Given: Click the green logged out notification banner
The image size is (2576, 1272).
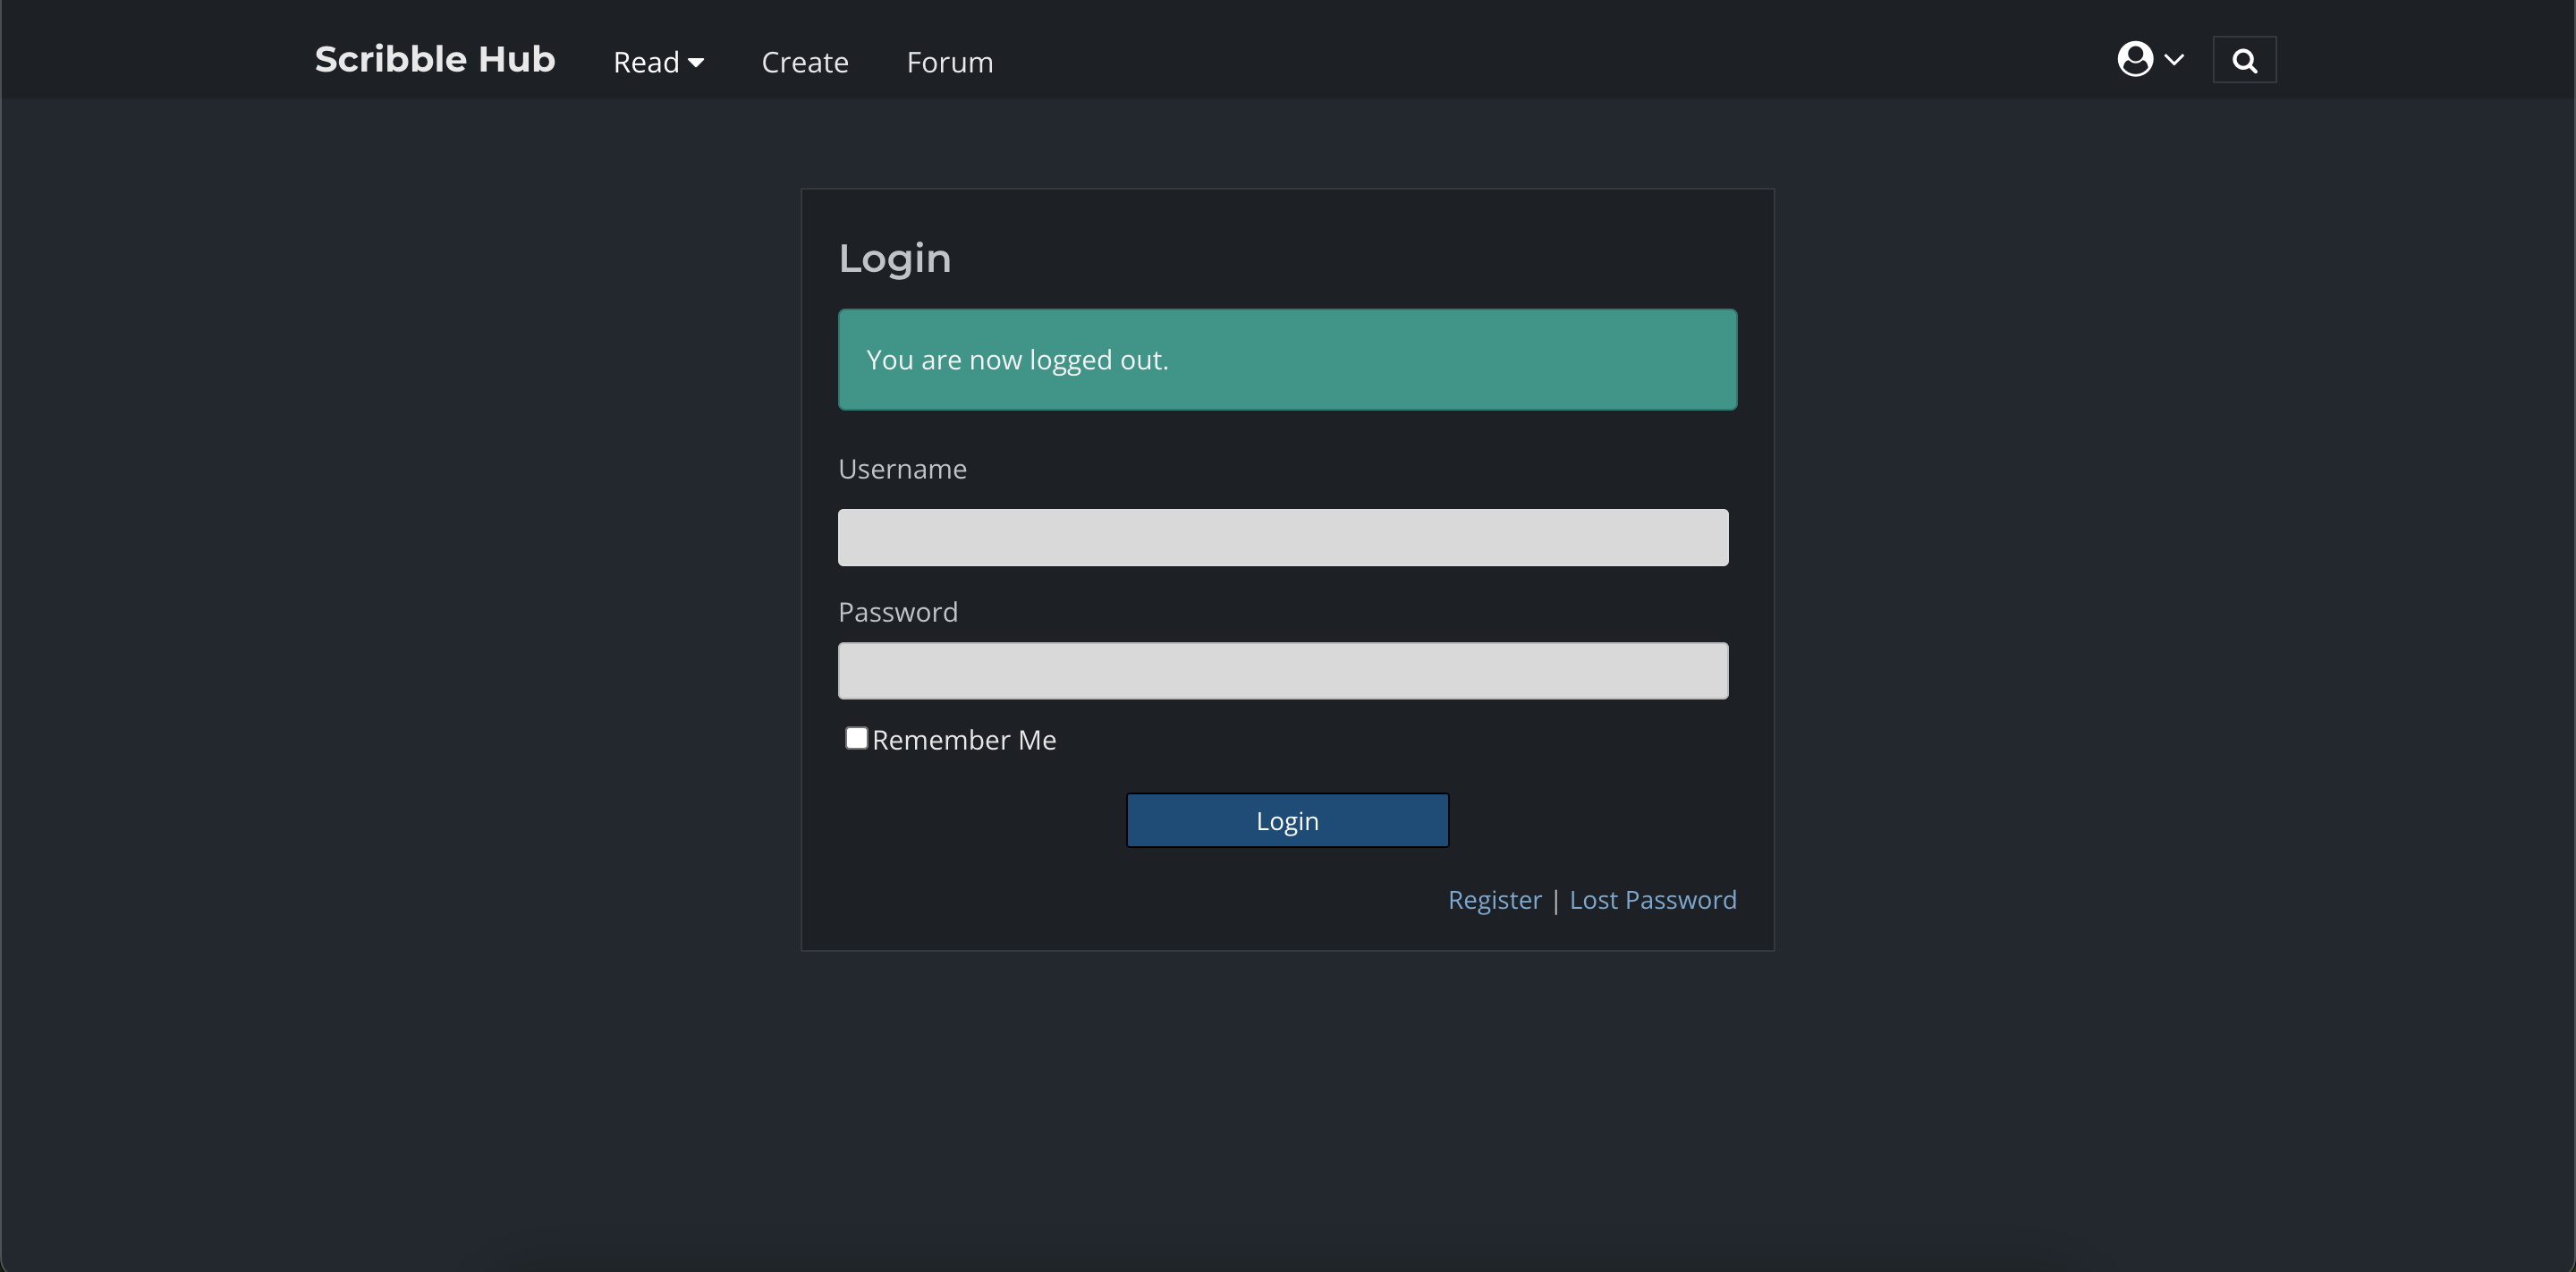Looking at the screenshot, I should tap(1287, 359).
